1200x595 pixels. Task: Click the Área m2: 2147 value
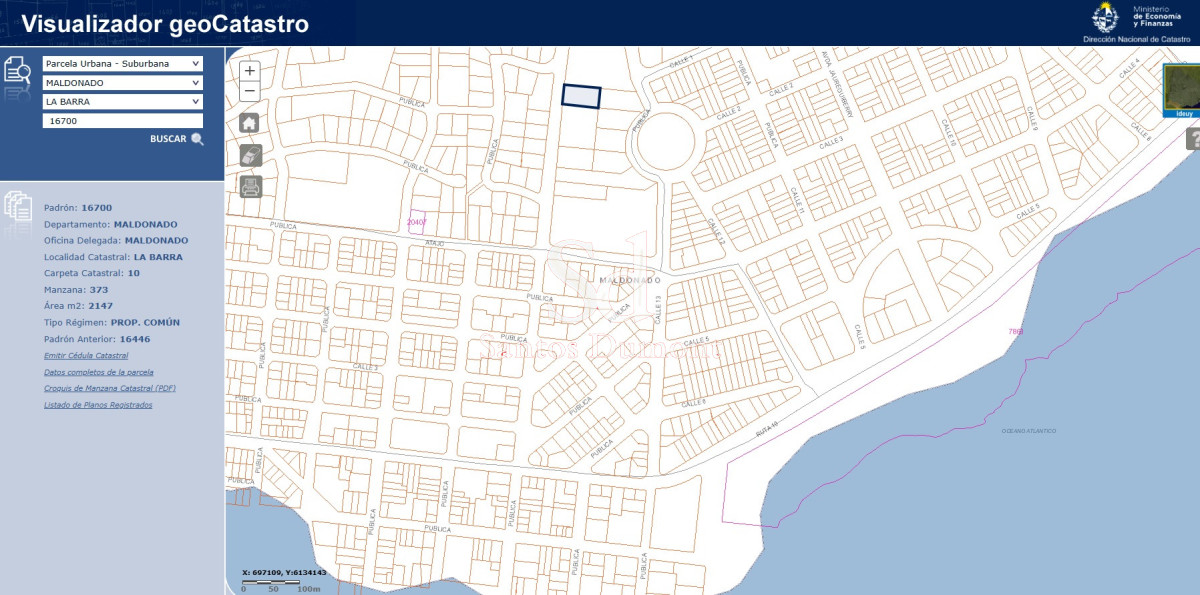pos(102,306)
